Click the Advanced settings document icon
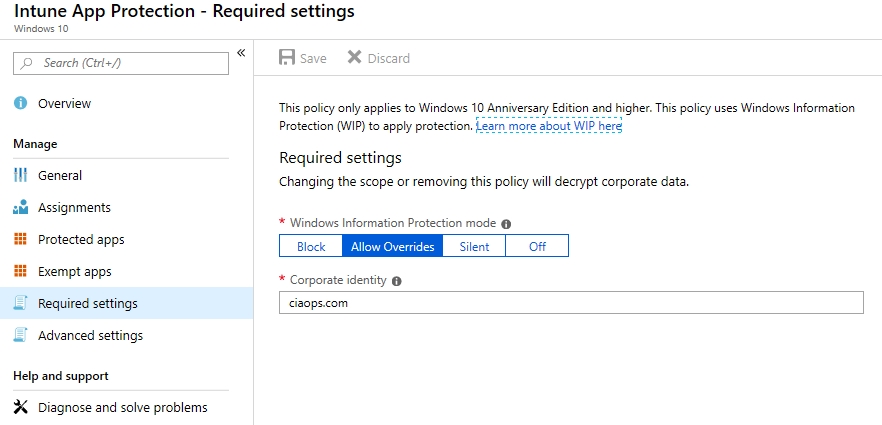 [x=20, y=336]
